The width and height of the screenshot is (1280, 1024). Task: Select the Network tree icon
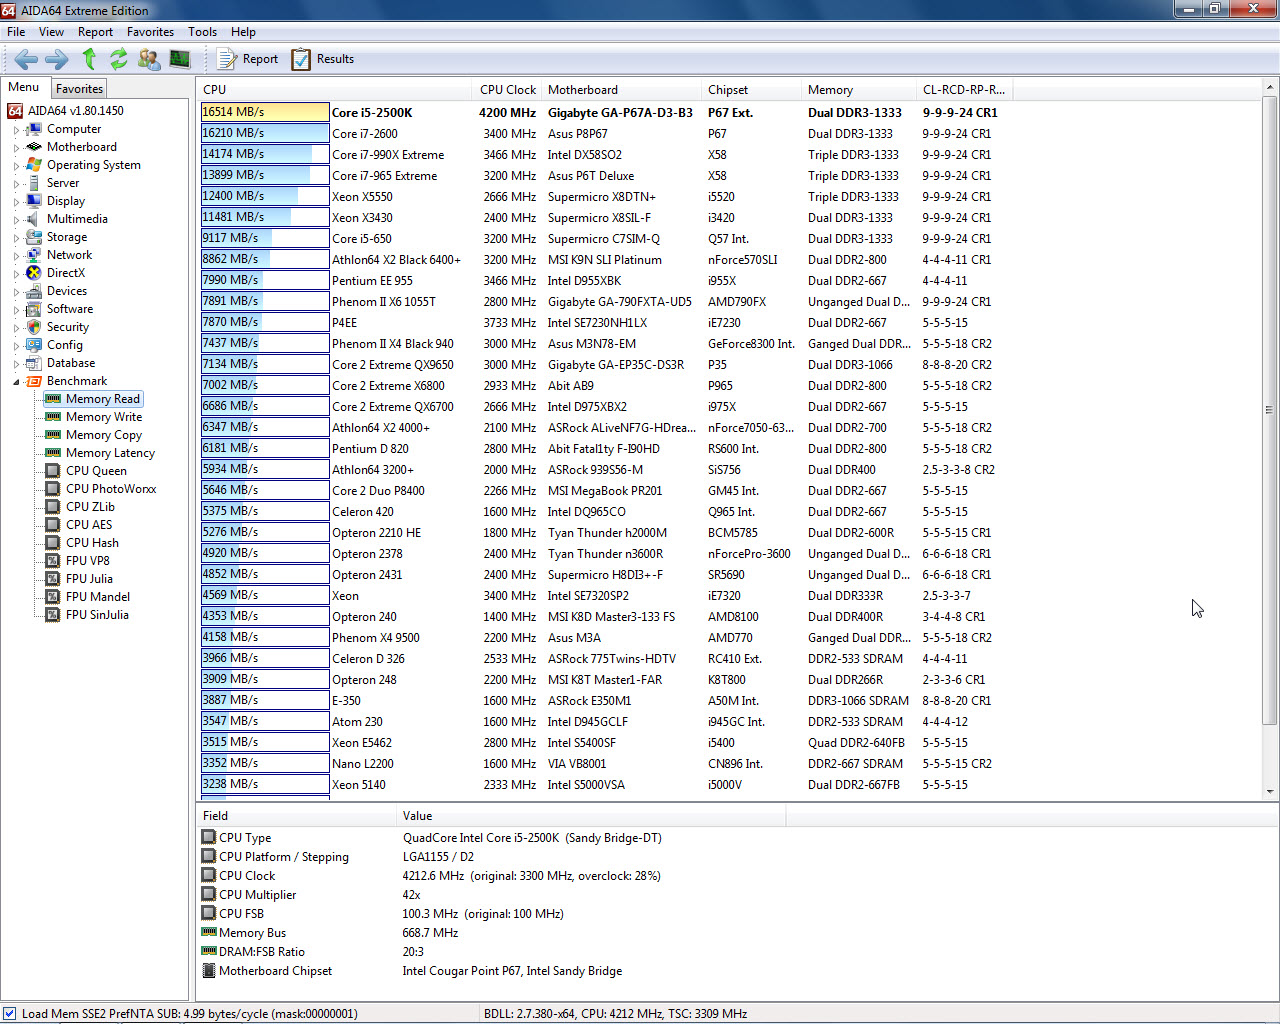tap(34, 255)
